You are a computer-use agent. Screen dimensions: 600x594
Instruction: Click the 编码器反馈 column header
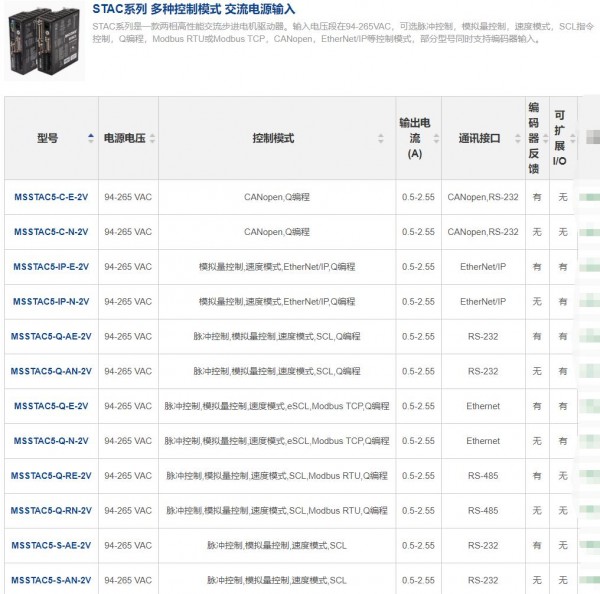537,138
